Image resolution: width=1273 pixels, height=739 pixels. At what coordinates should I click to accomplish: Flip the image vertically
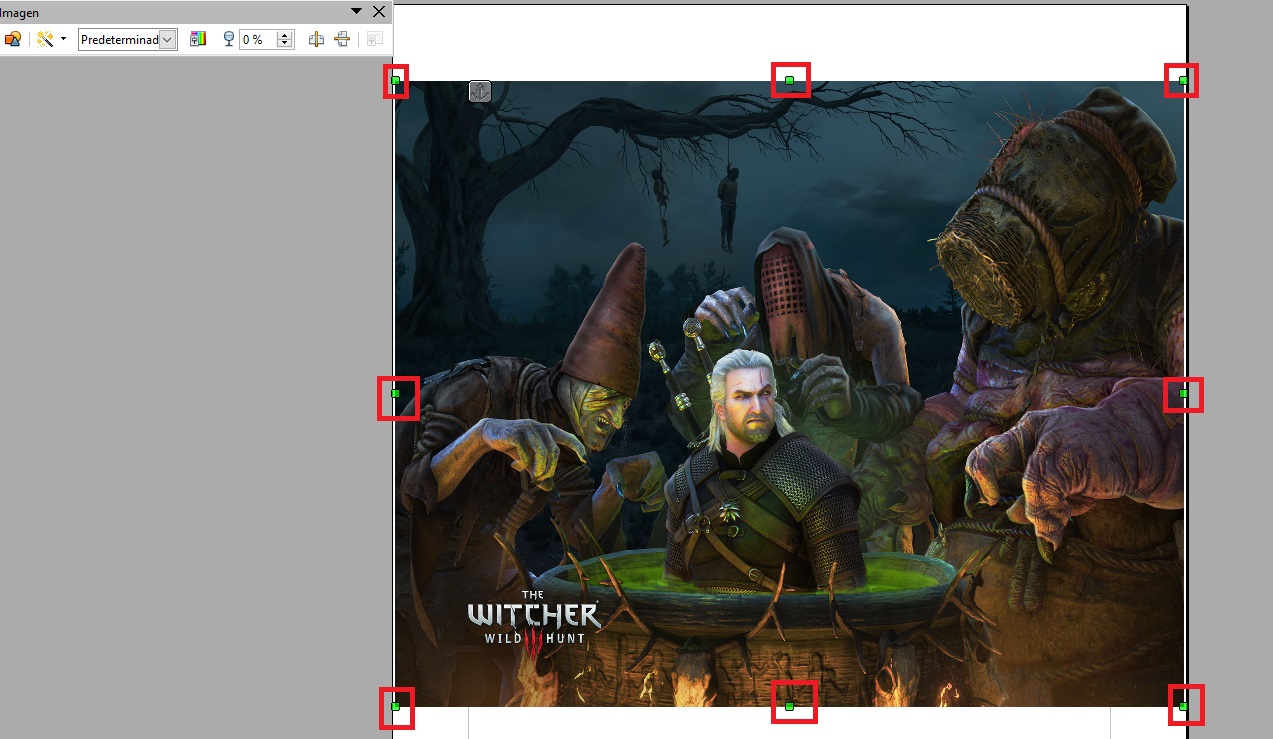tap(342, 39)
